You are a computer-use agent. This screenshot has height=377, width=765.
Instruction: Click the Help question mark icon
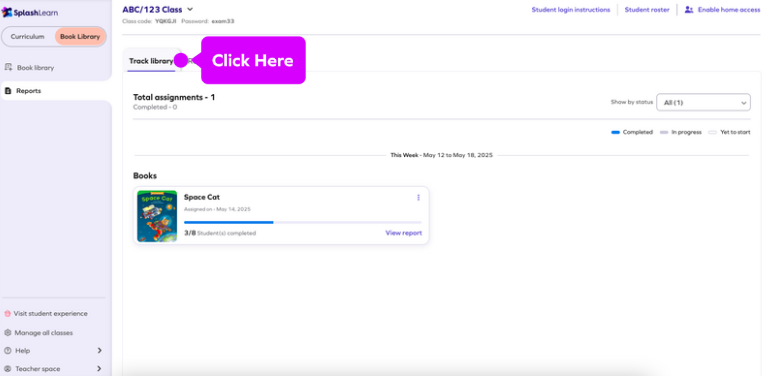tap(7, 351)
